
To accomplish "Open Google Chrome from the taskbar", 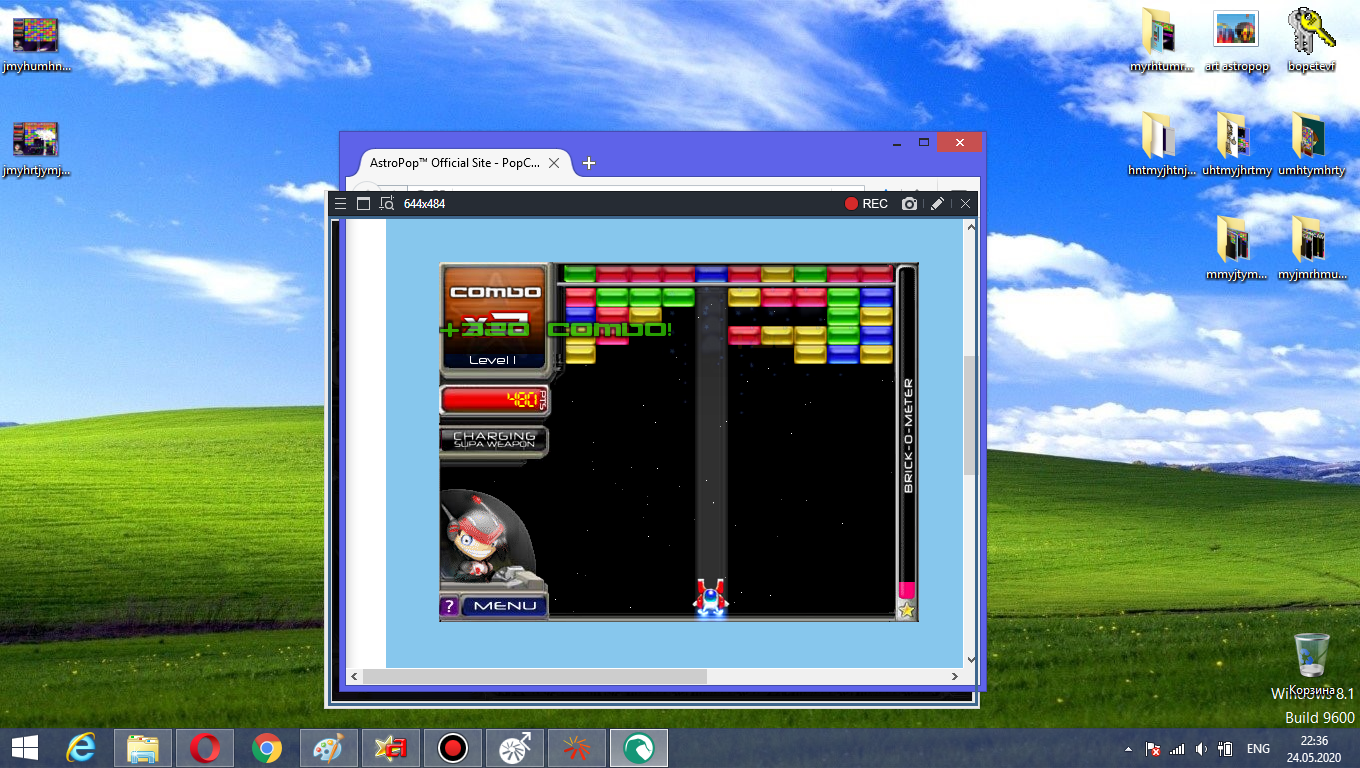I will point(267,747).
